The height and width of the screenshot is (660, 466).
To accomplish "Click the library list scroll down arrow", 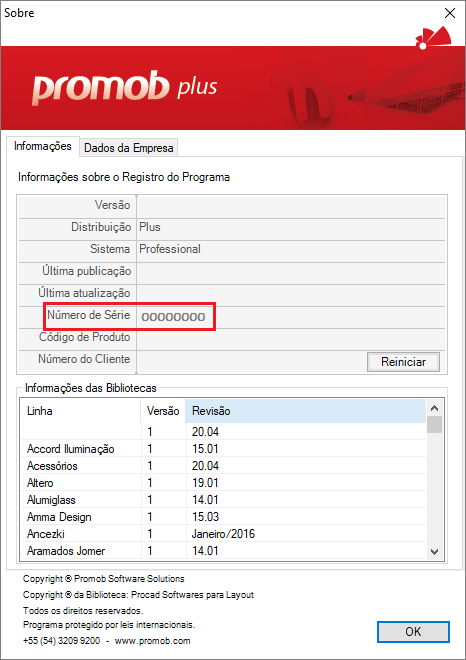I will [435, 551].
